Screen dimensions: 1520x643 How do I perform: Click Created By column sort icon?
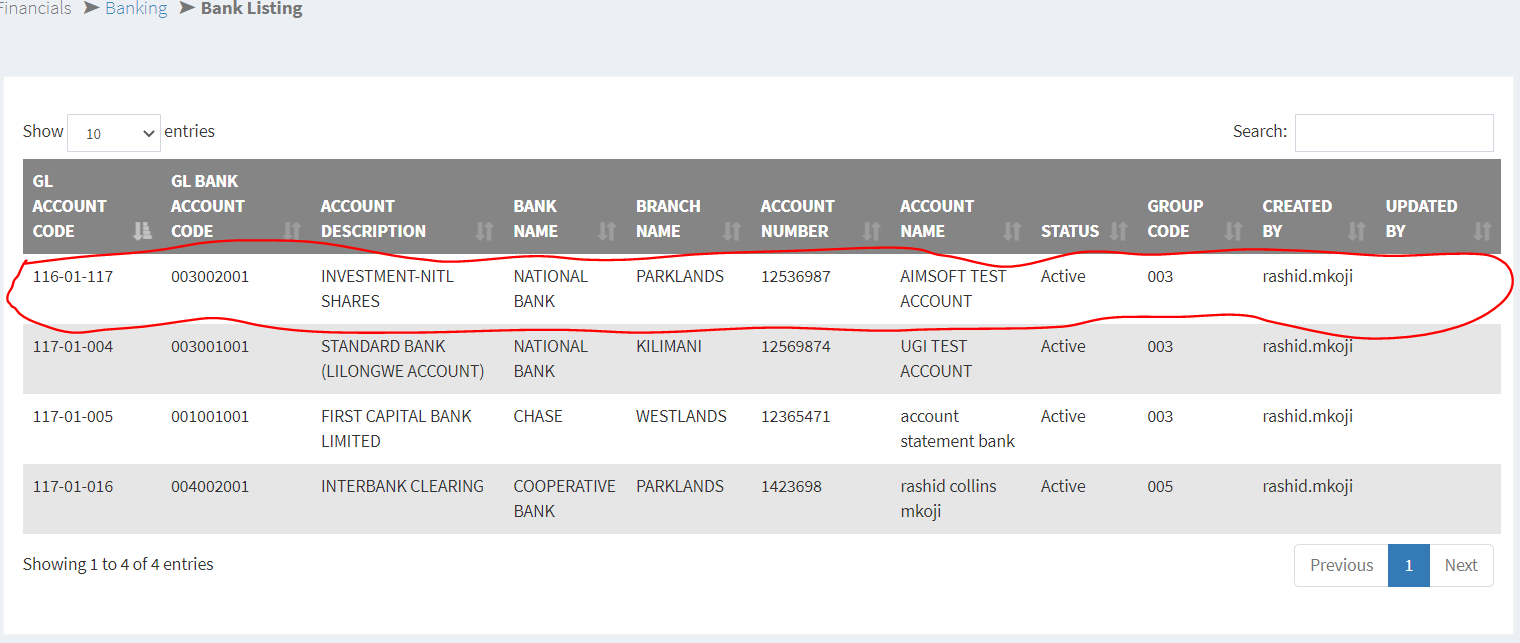1356,231
